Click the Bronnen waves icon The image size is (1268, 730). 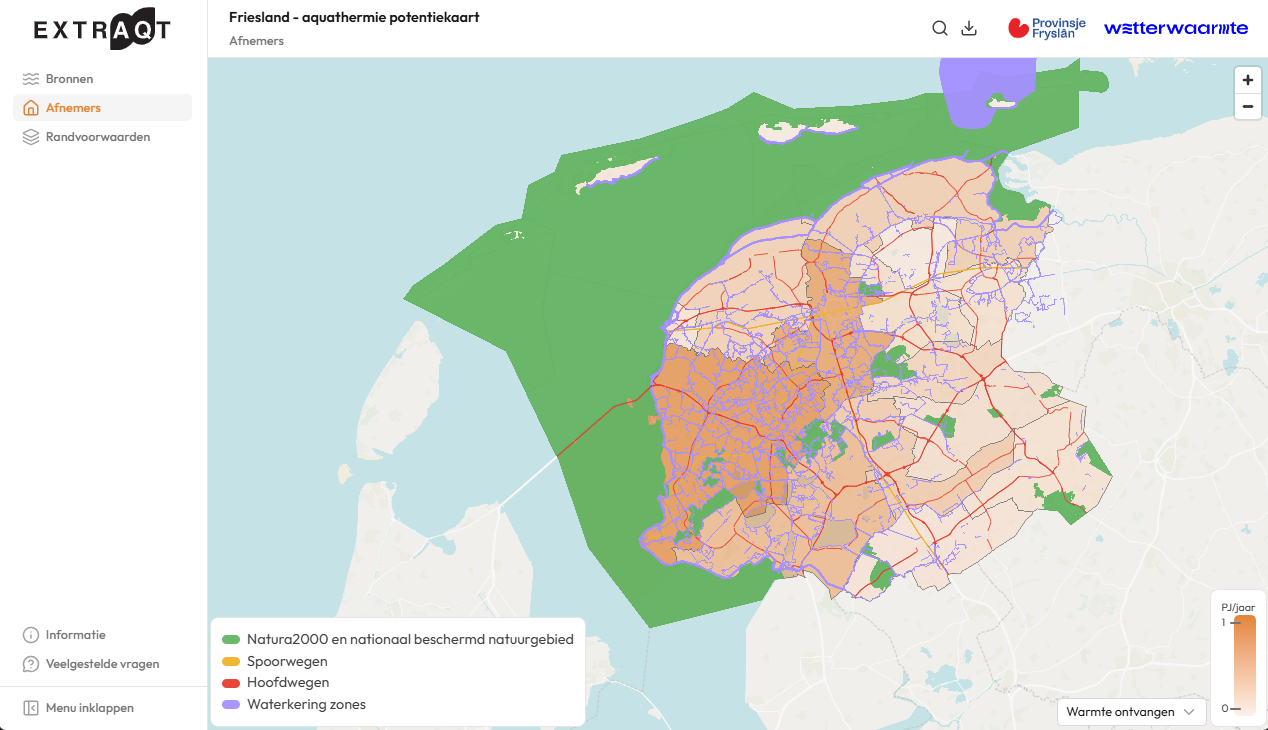tap(30, 79)
